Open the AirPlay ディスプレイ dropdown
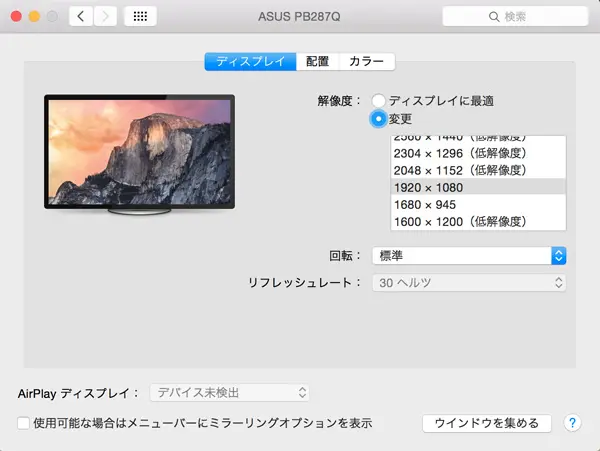Screen dimensions: 600x451 (x=230, y=392)
